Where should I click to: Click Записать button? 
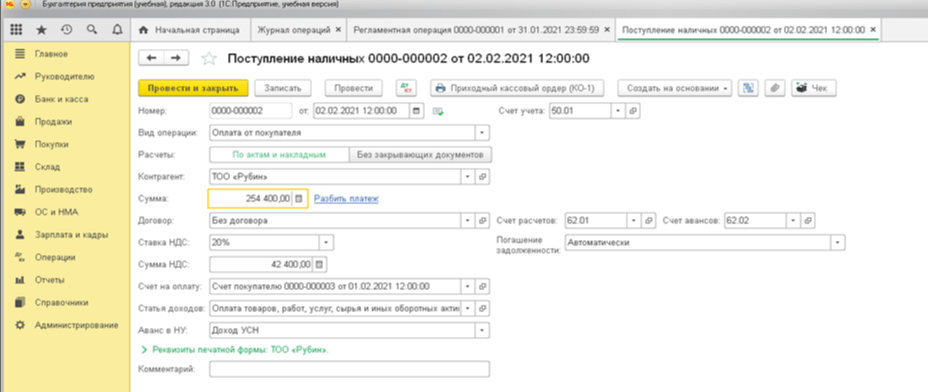[283, 88]
